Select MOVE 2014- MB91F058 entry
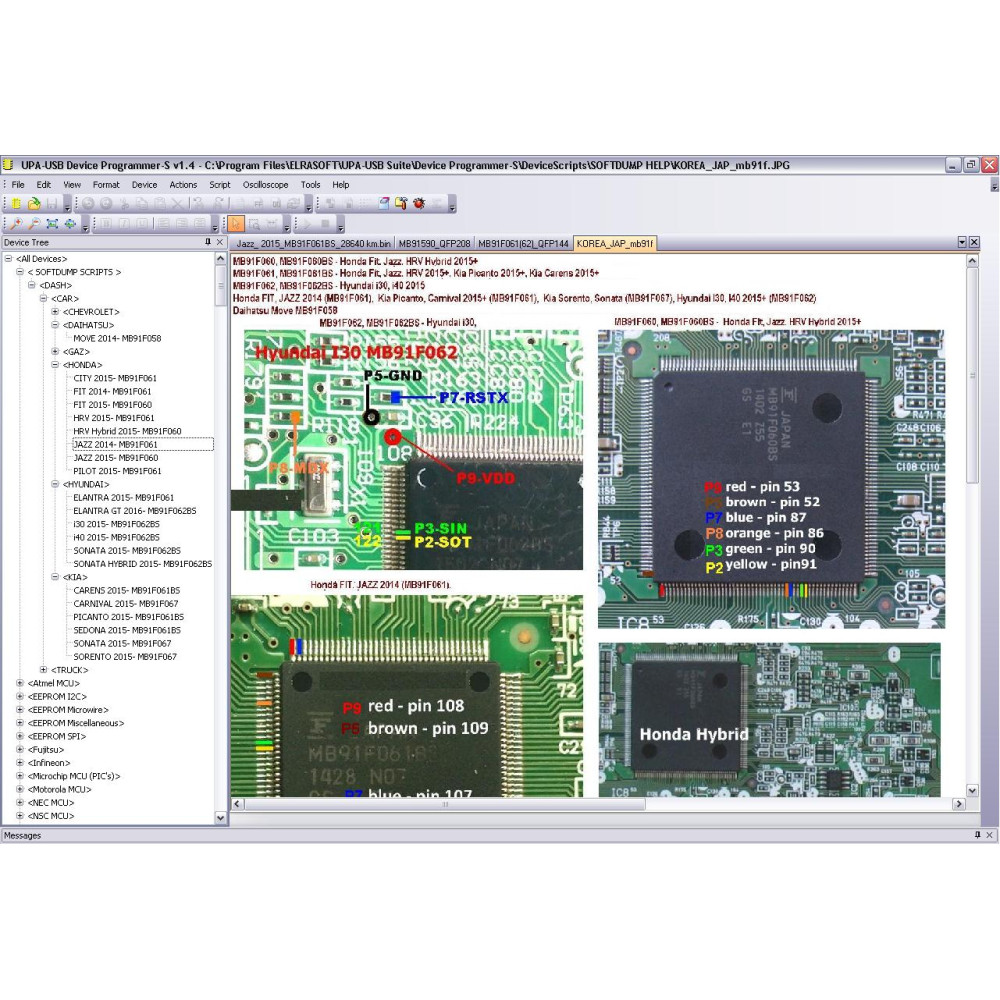Viewport: 1000px width, 1000px height. click(x=117, y=338)
